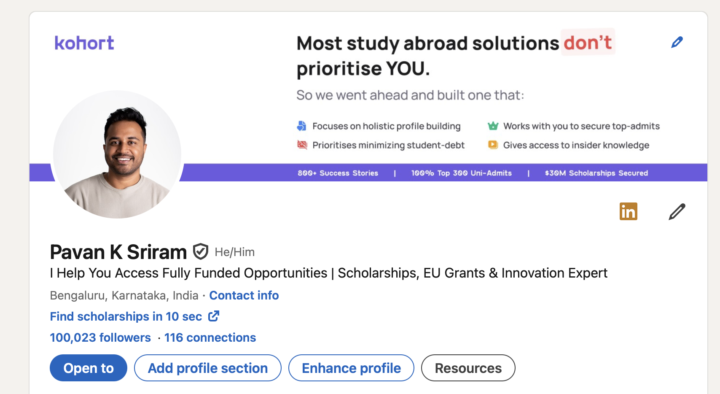Viewport: 720px width, 394px height.
Task: Click the gold LinkedIn Premium badge icon
Action: coord(628,212)
